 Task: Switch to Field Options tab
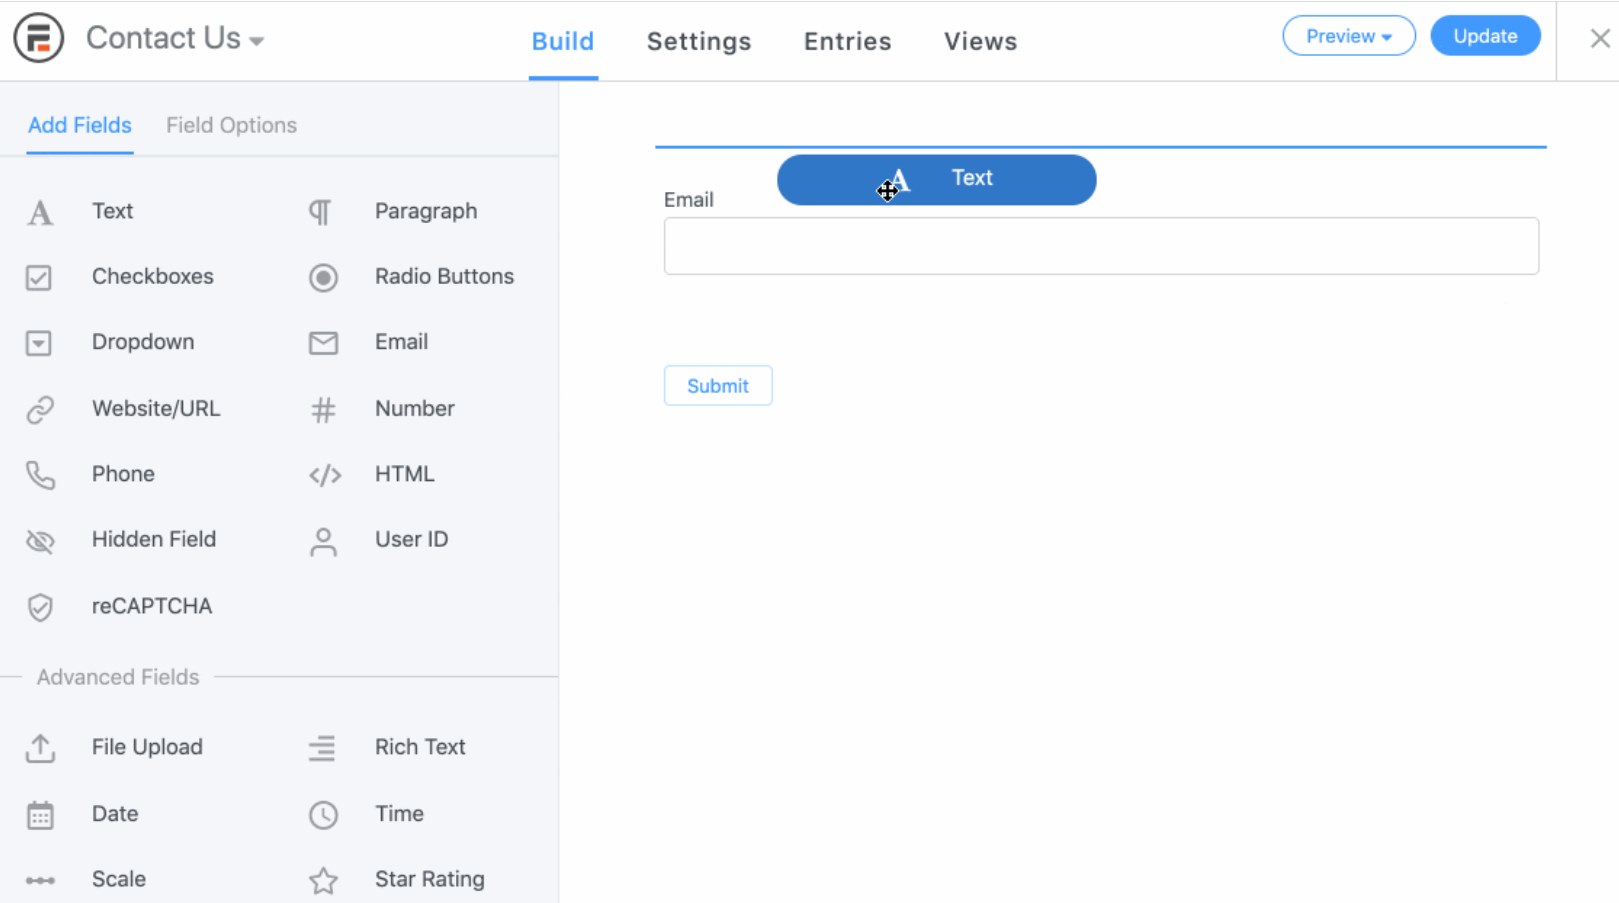(231, 125)
